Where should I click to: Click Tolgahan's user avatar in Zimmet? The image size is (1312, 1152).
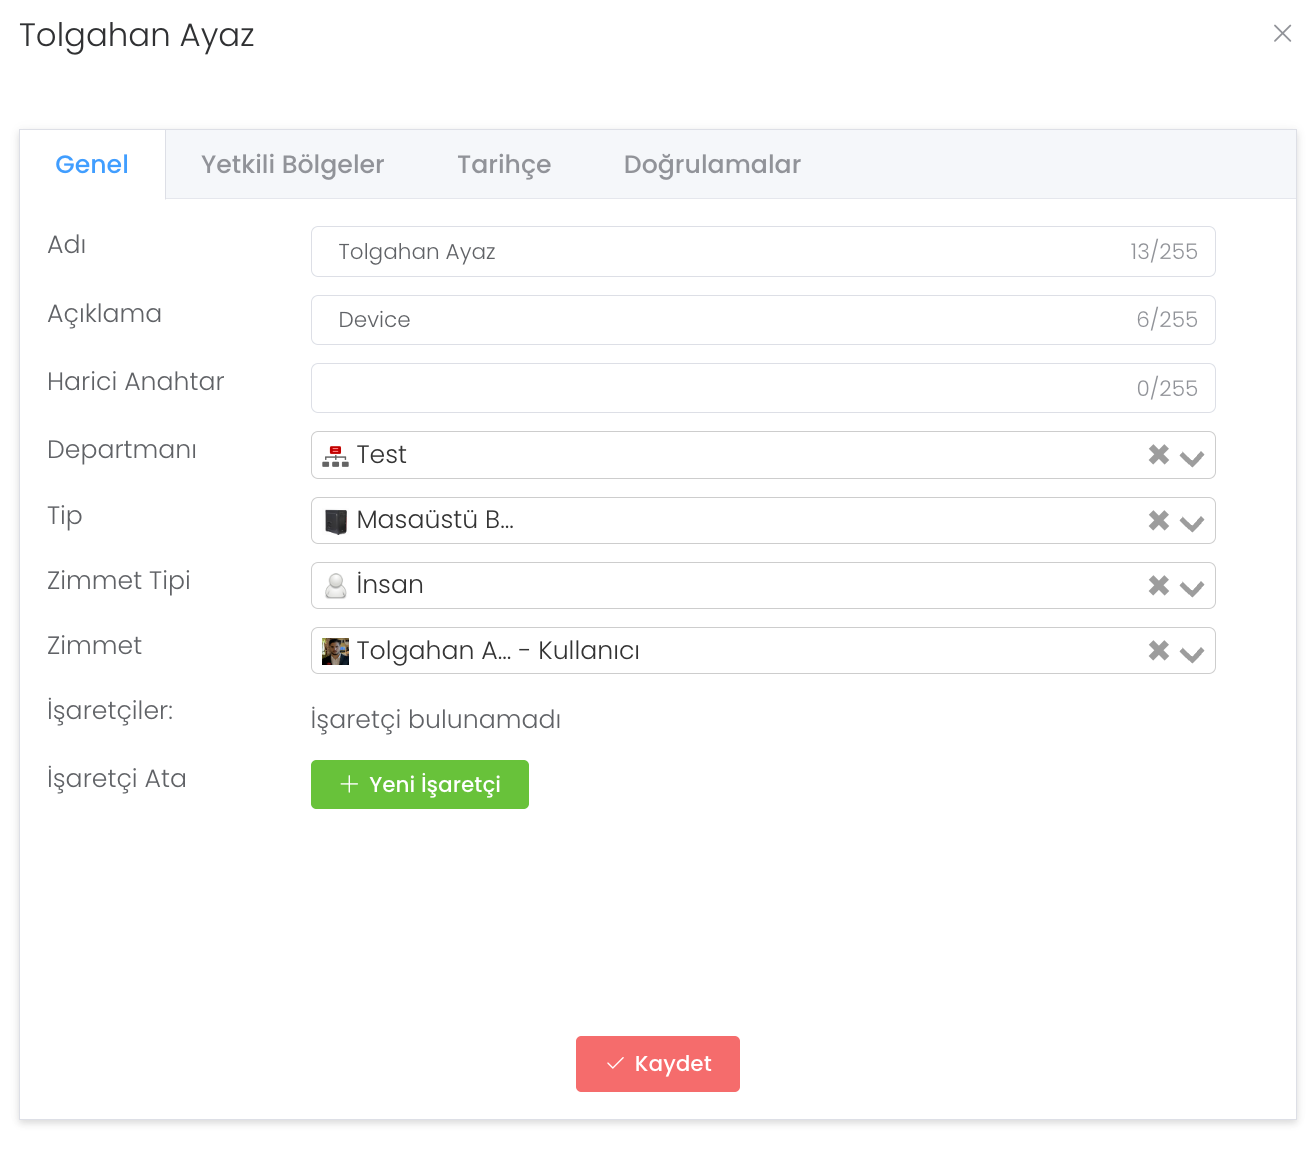point(336,651)
